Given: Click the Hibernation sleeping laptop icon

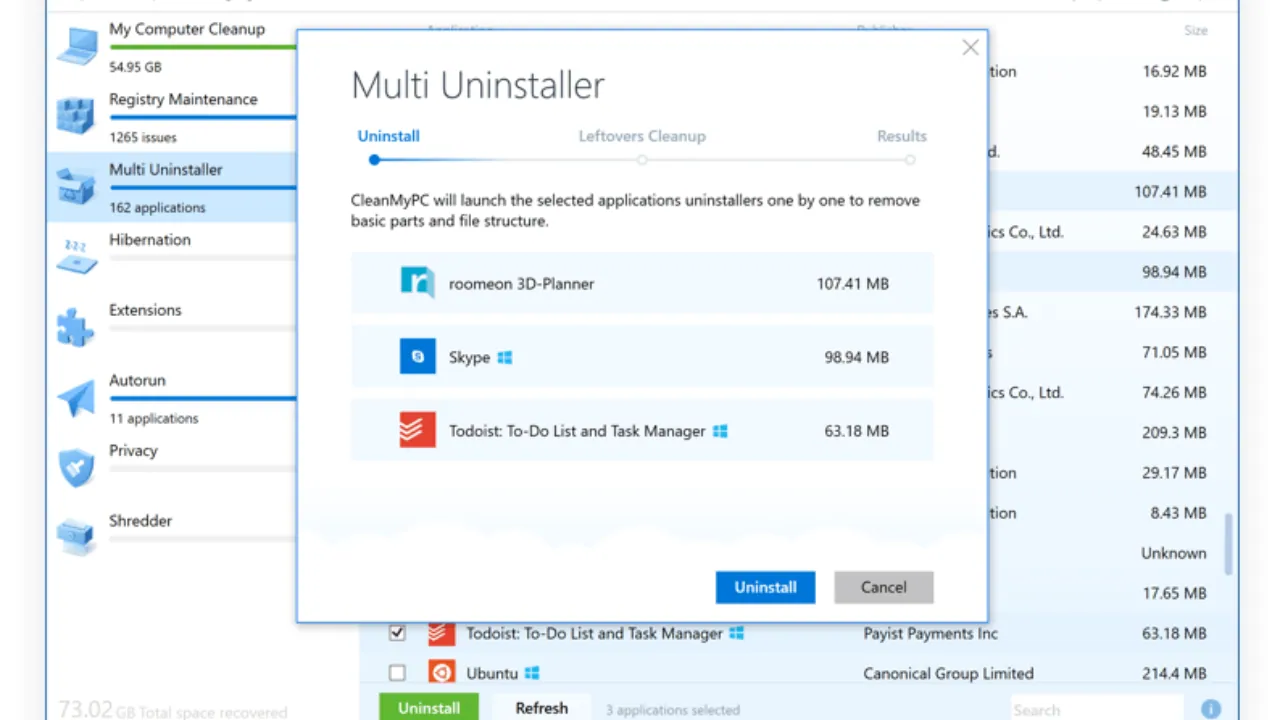Looking at the screenshot, I should coord(77,256).
